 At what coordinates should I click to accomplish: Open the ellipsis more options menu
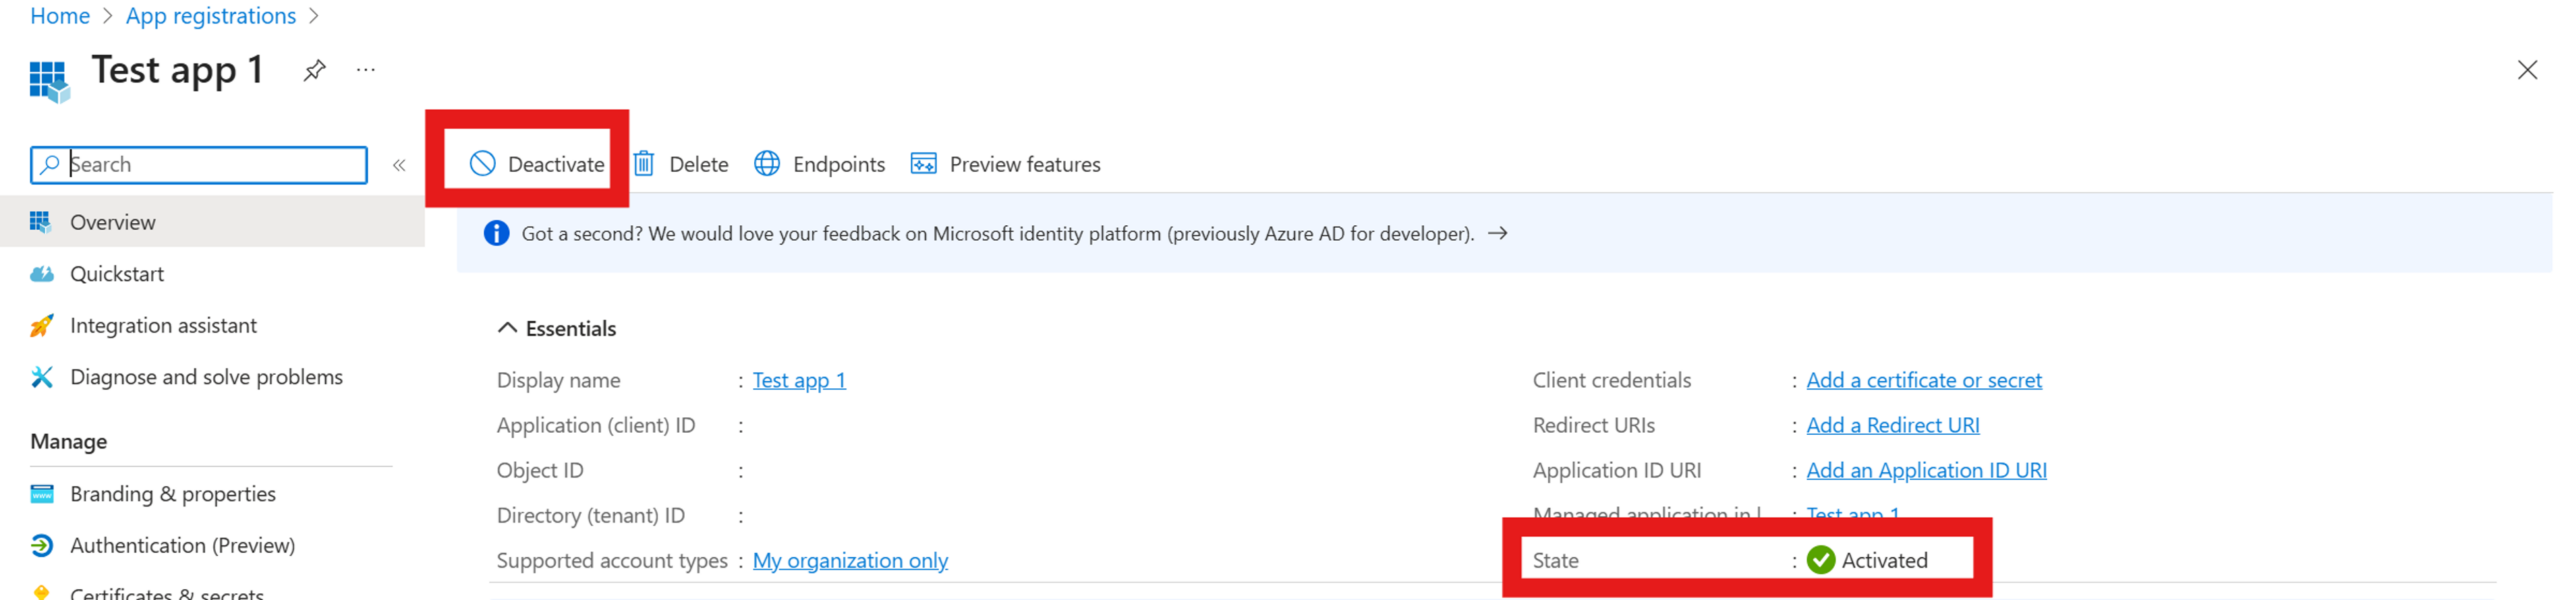coord(366,70)
